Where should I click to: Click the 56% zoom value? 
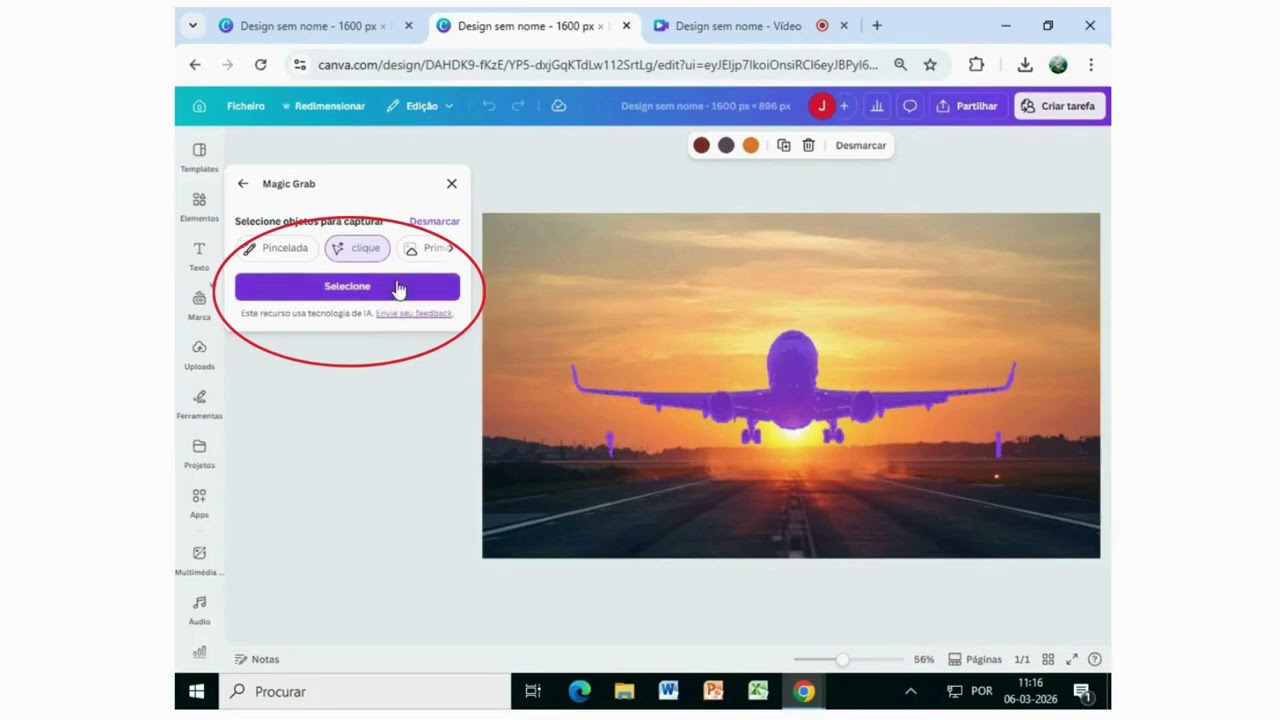924,659
